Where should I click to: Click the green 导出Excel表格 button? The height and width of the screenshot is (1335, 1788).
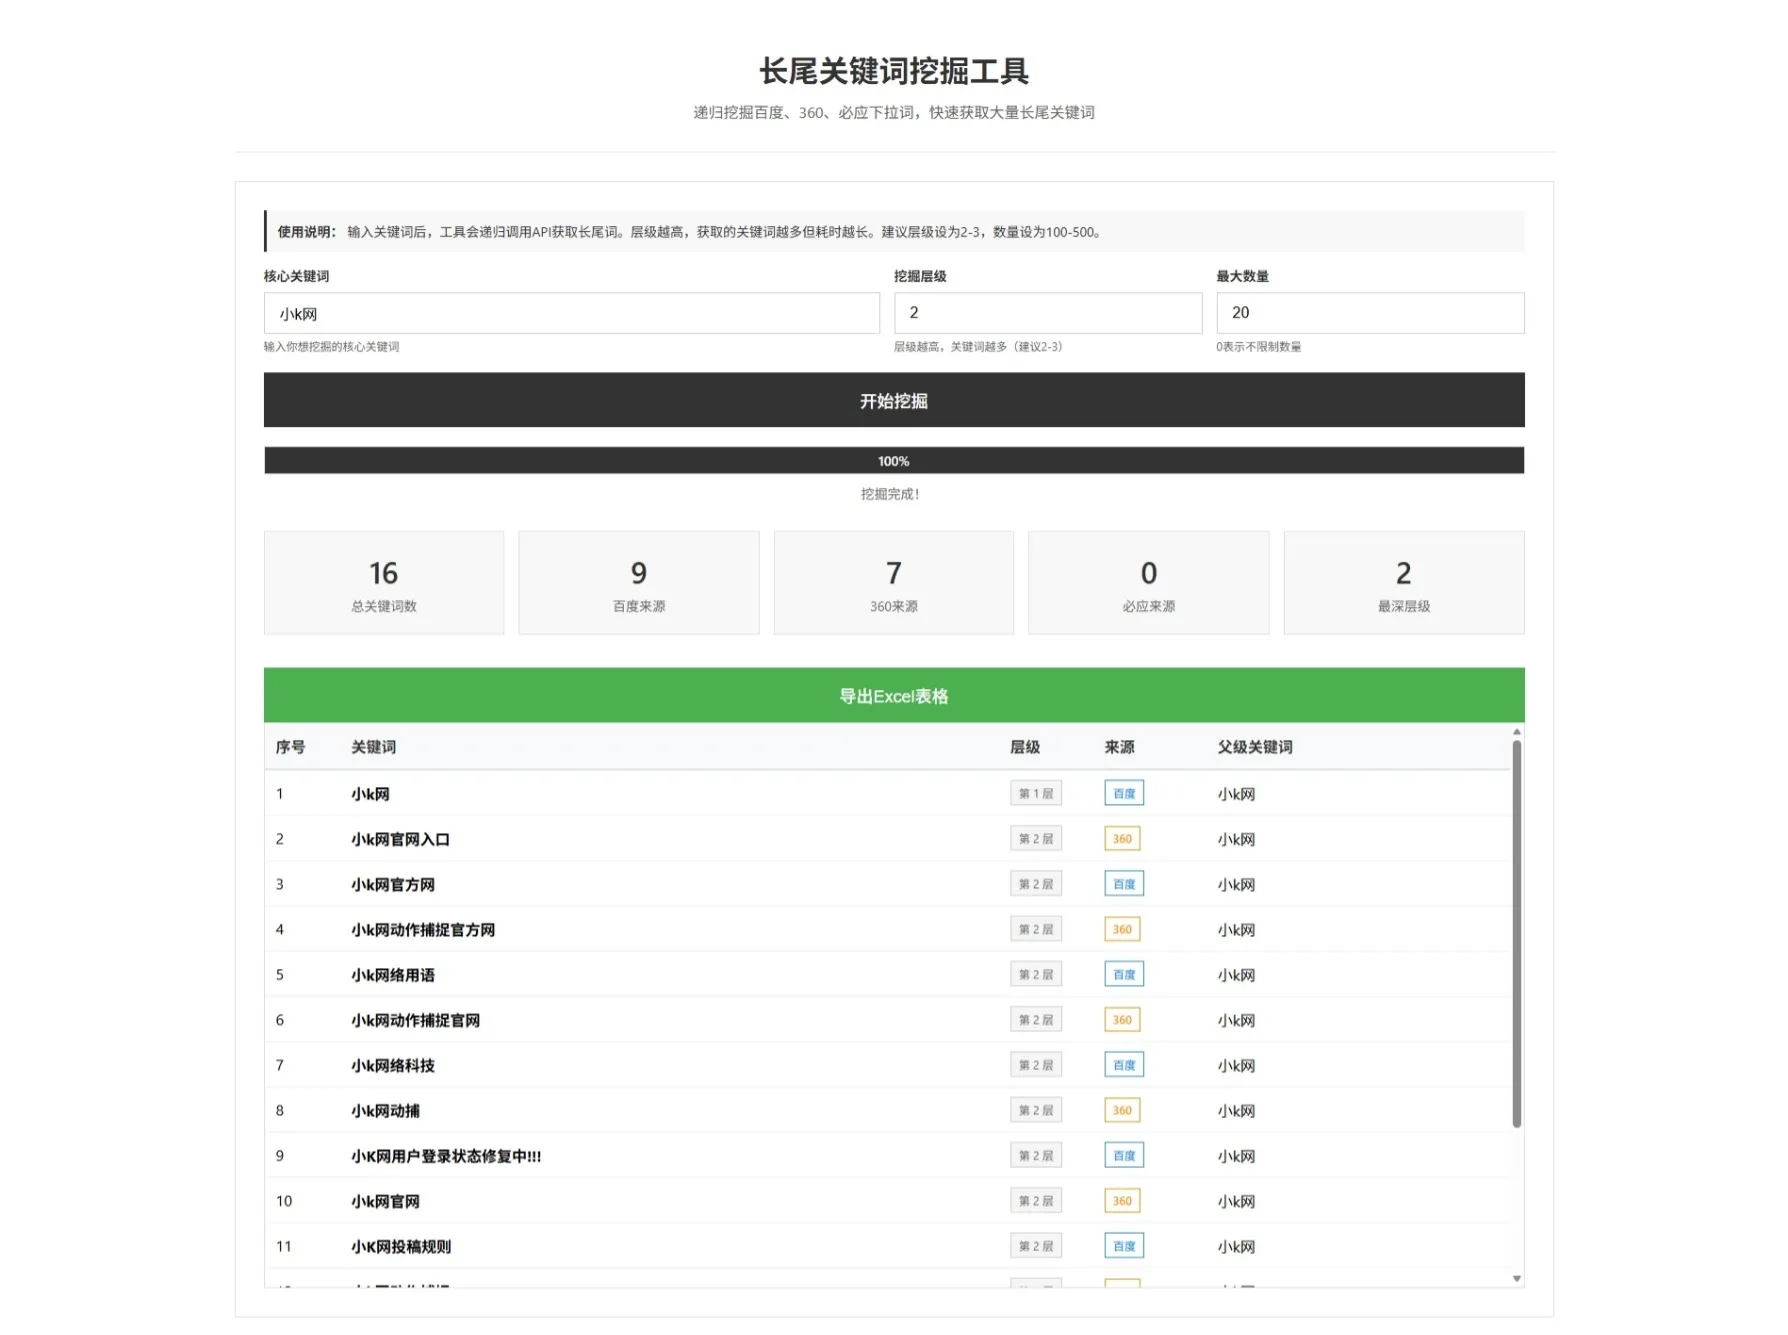[893, 695]
